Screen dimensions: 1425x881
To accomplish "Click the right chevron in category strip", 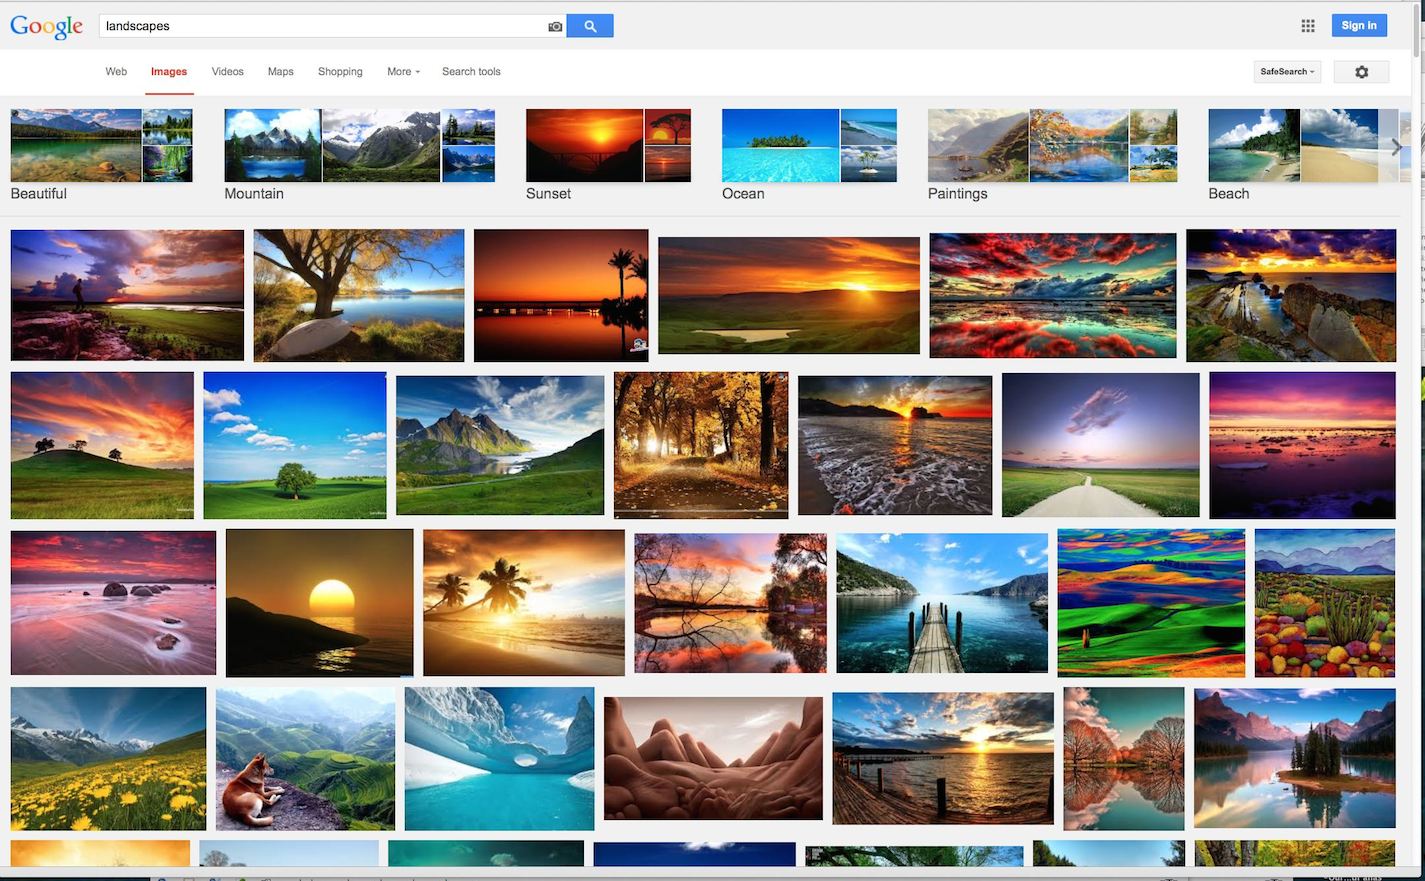I will point(1396,147).
